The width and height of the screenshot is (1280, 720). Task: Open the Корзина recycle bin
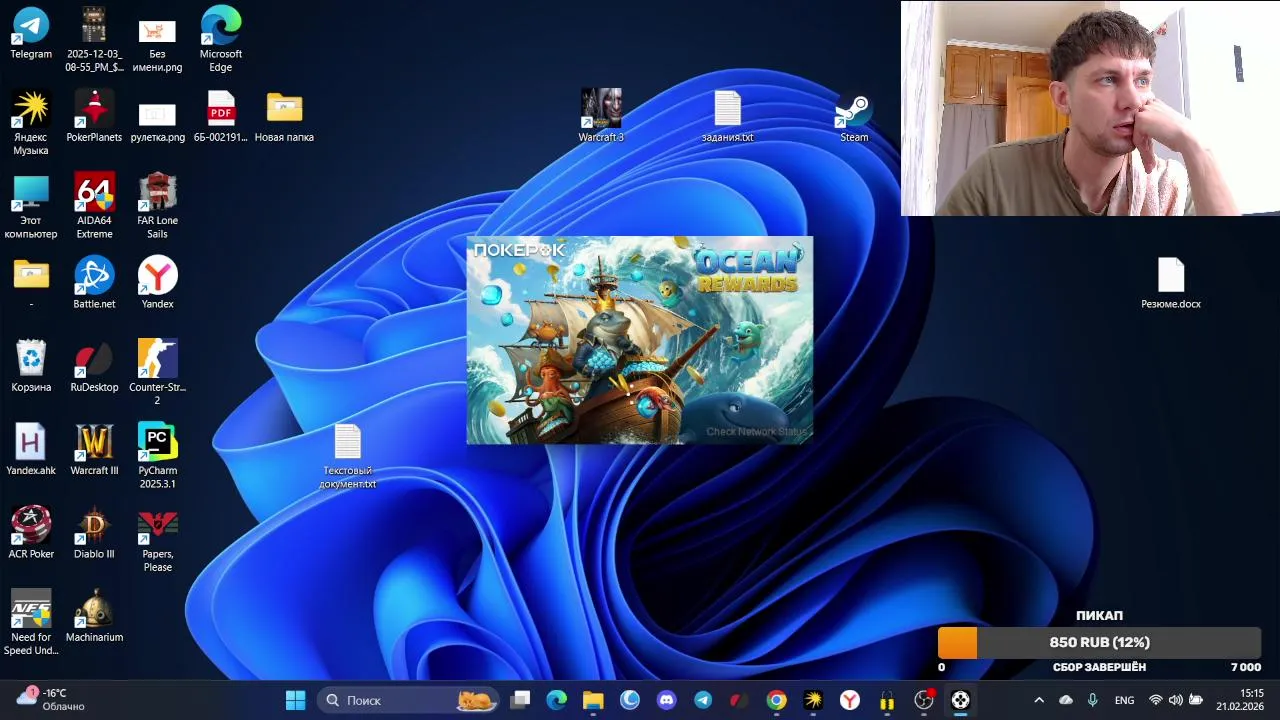(x=31, y=366)
